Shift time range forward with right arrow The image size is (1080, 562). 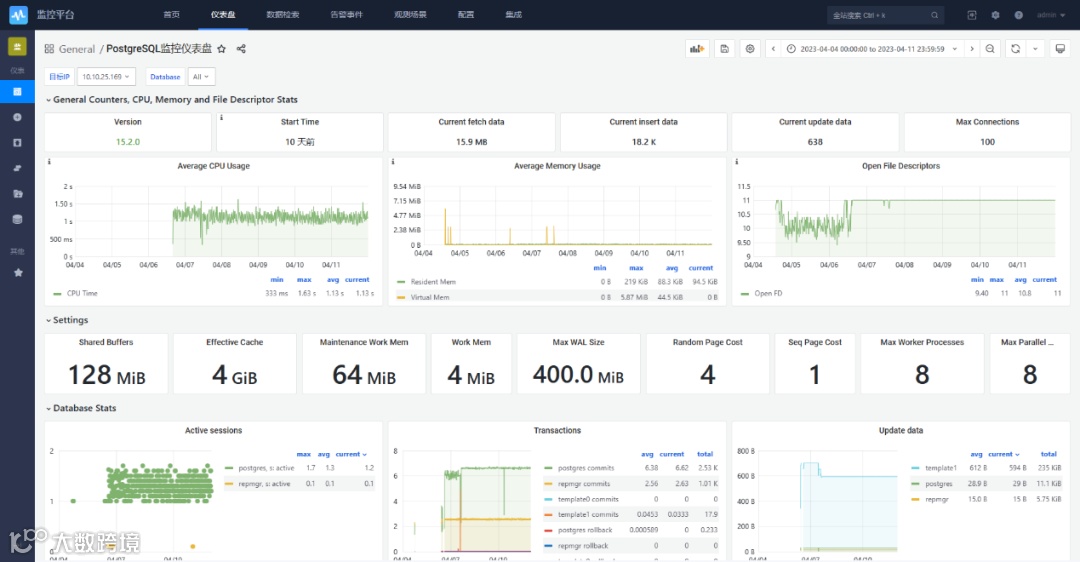[x=972, y=49]
